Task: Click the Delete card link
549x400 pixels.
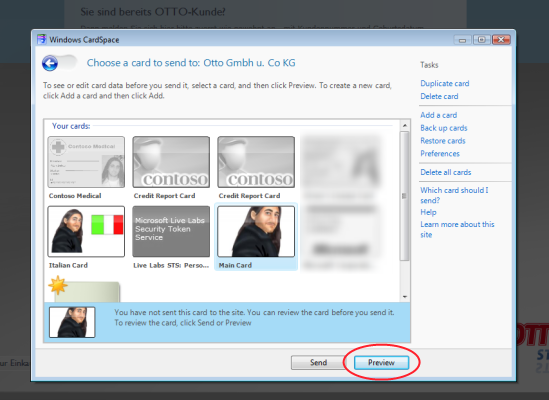Action: tap(439, 96)
